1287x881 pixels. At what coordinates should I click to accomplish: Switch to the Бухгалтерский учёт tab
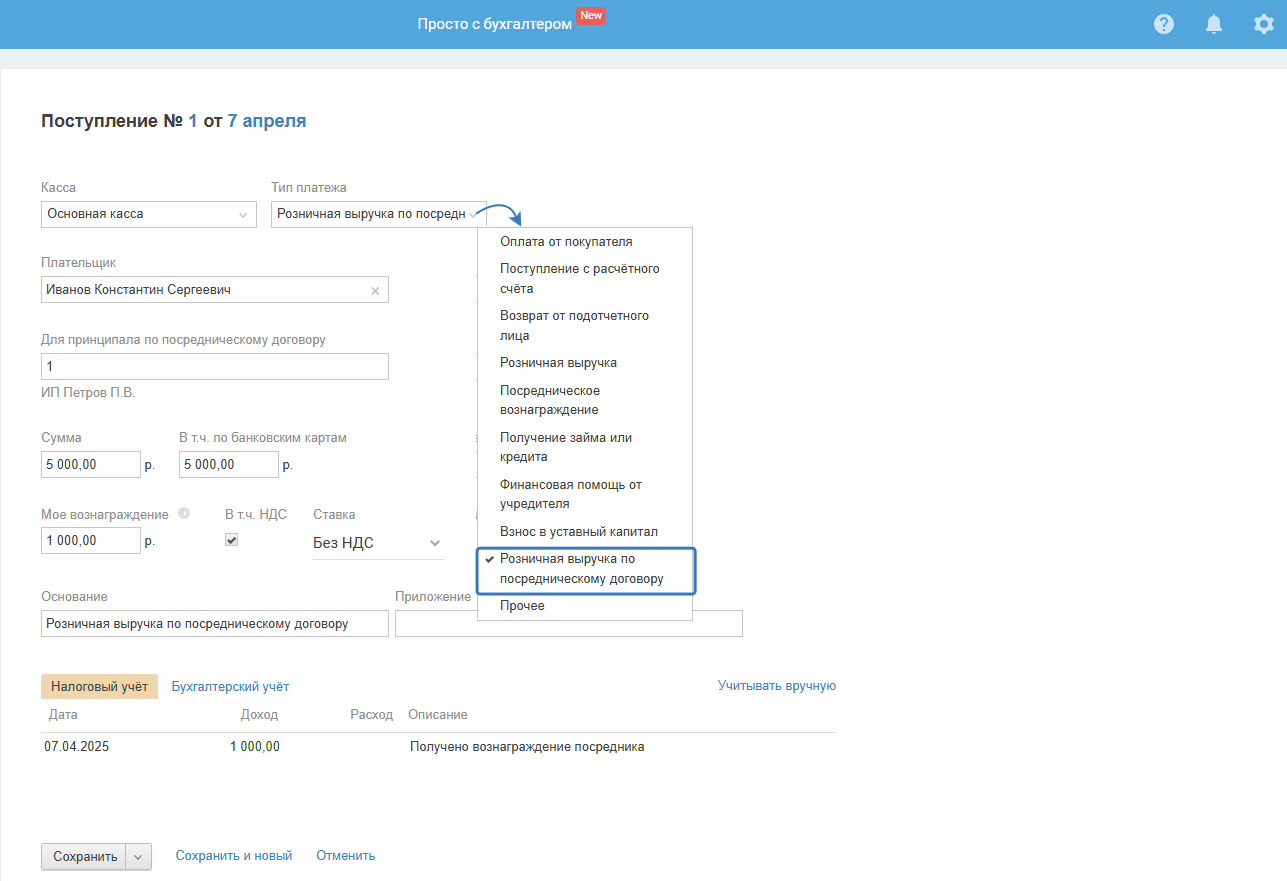tap(230, 686)
